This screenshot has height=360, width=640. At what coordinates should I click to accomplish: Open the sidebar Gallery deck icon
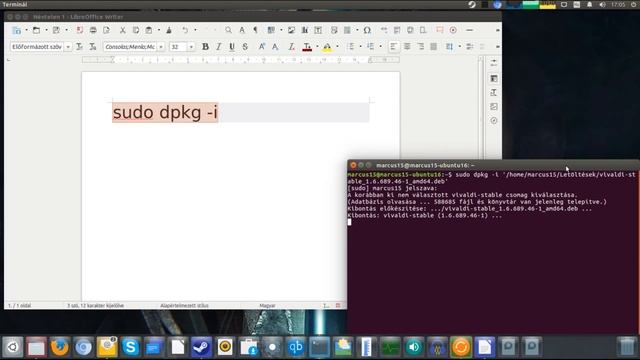493,107
